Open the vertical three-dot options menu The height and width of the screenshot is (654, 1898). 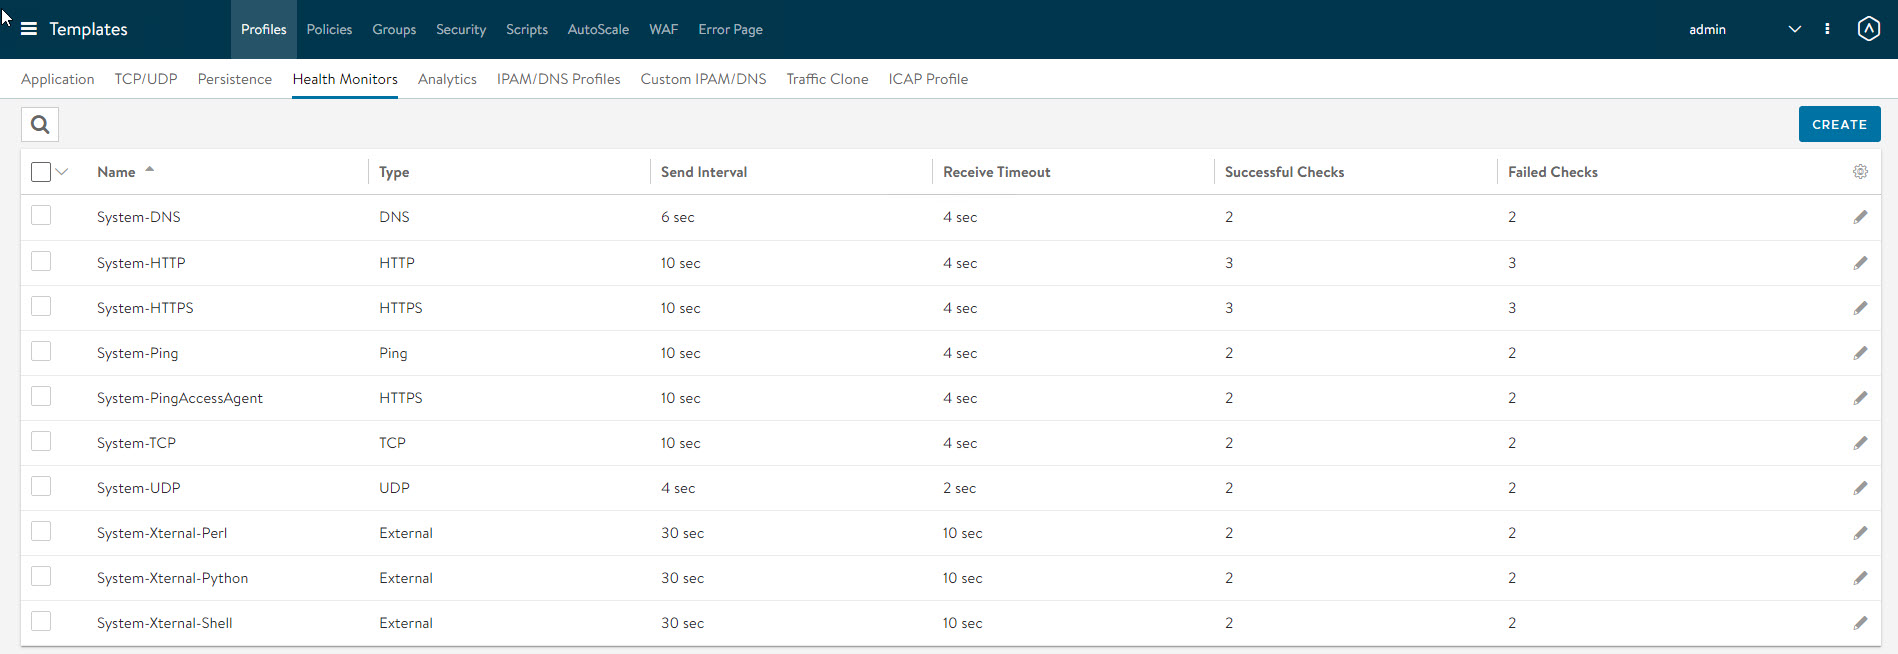1827,29
